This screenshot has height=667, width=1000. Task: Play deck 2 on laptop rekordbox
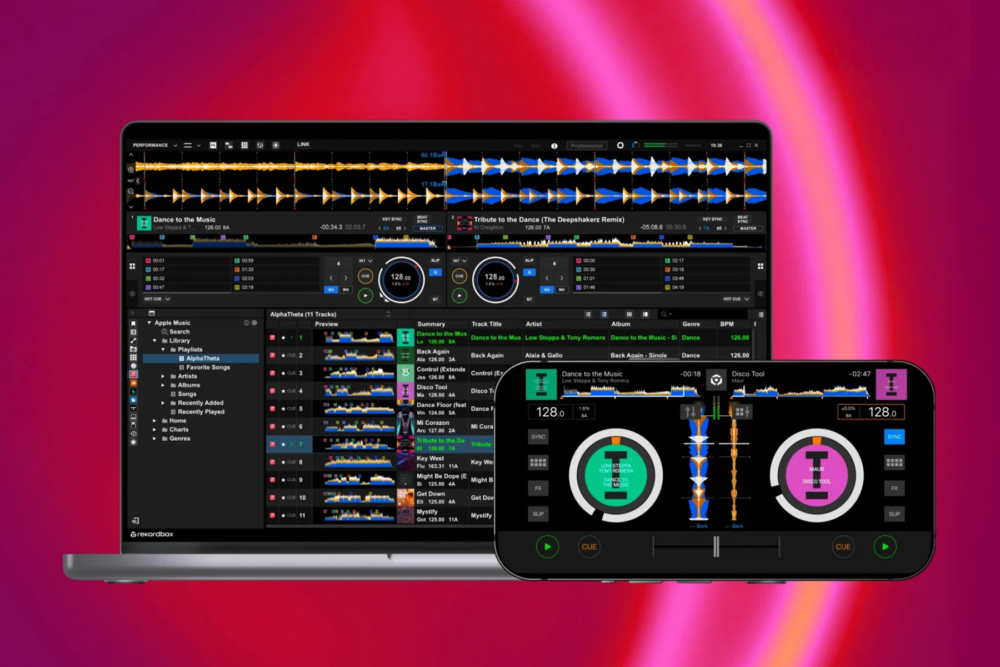pos(459,295)
